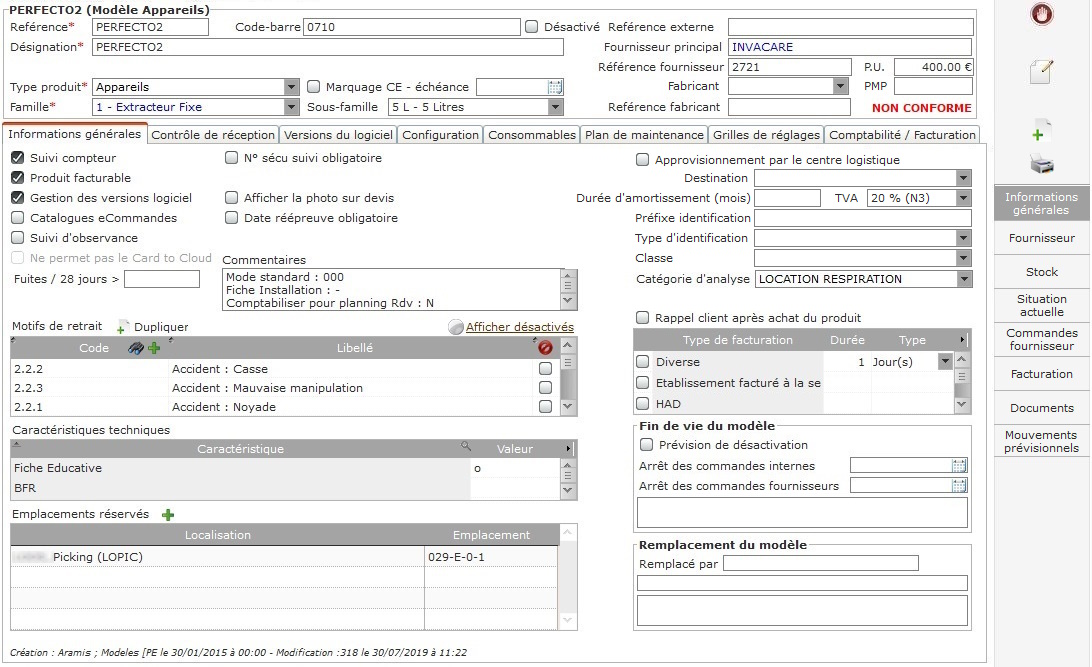The height and width of the screenshot is (667, 1092).
Task: Open the Catégorie d'analyse dropdown
Action: (x=963, y=279)
